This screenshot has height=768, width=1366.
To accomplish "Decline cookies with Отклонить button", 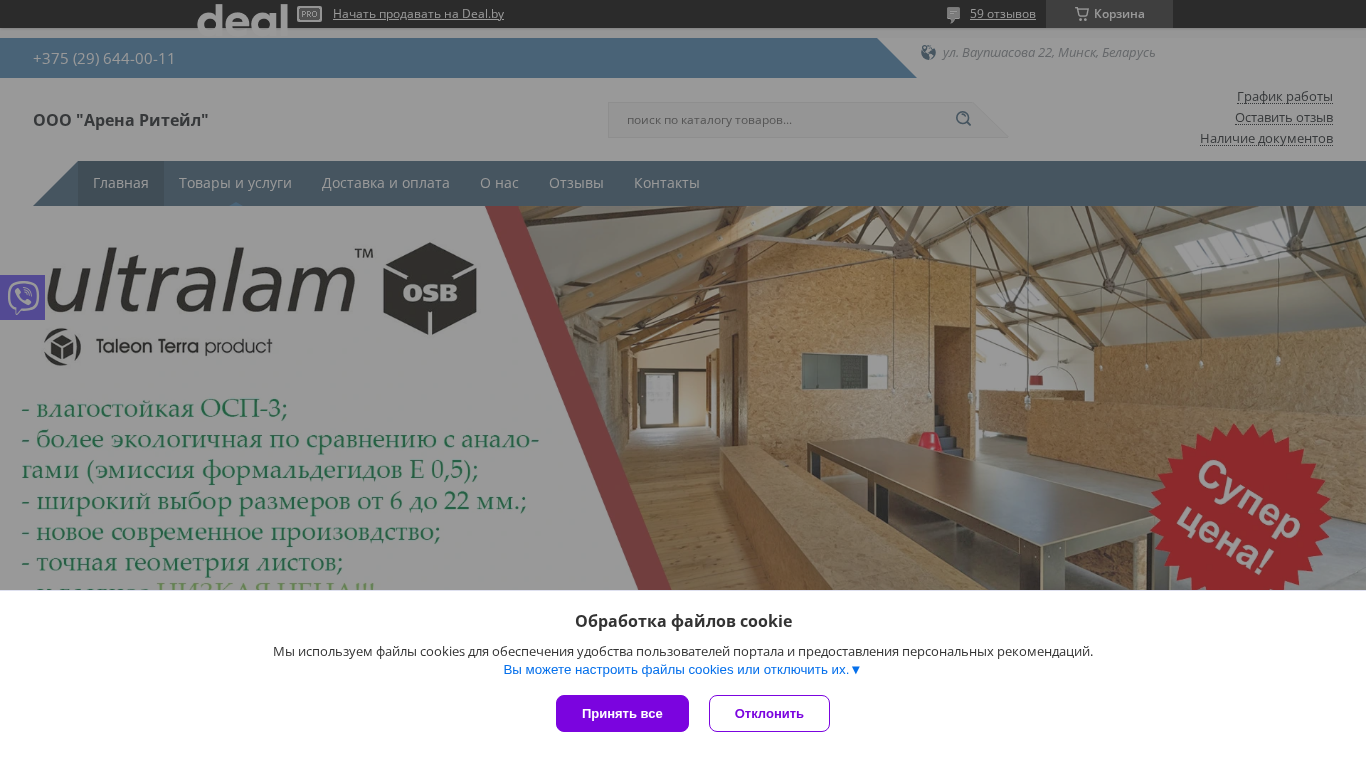I will (769, 714).
